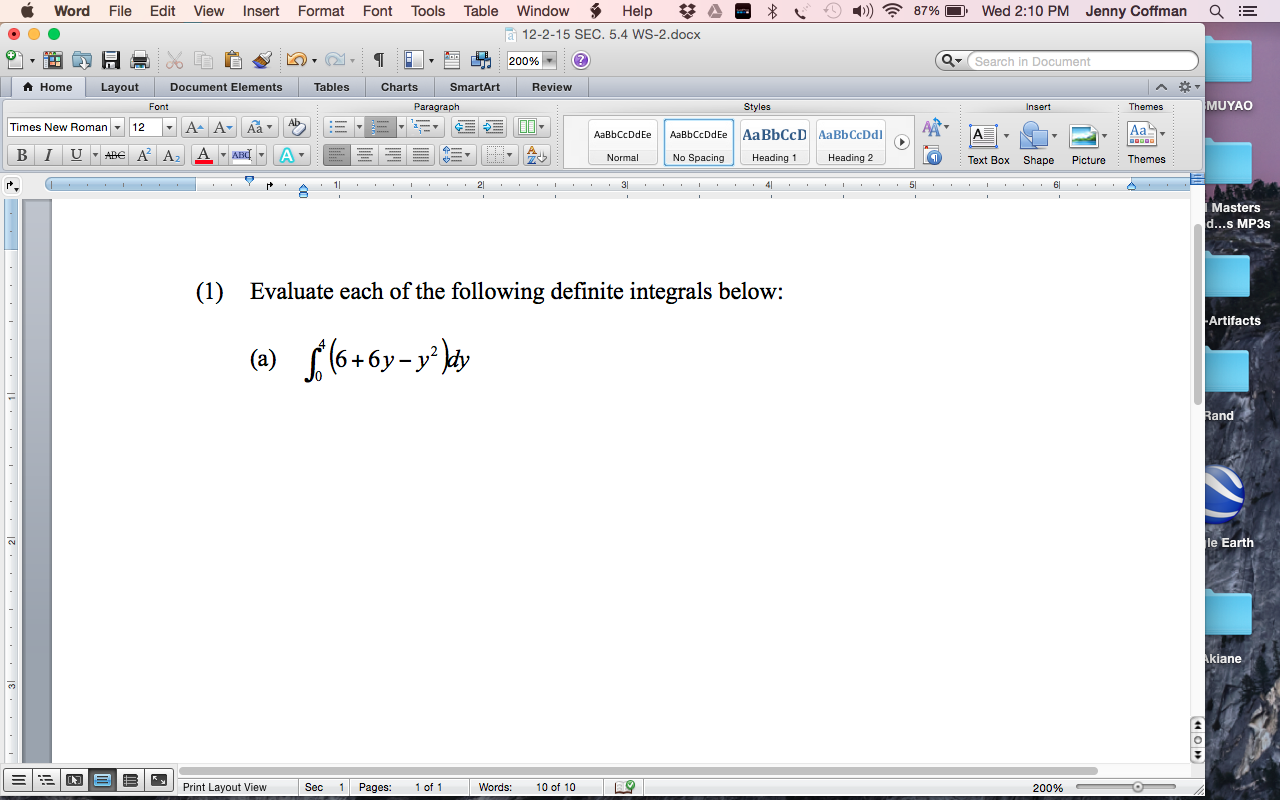
Task: Open the Tools menu
Action: click(427, 11)
